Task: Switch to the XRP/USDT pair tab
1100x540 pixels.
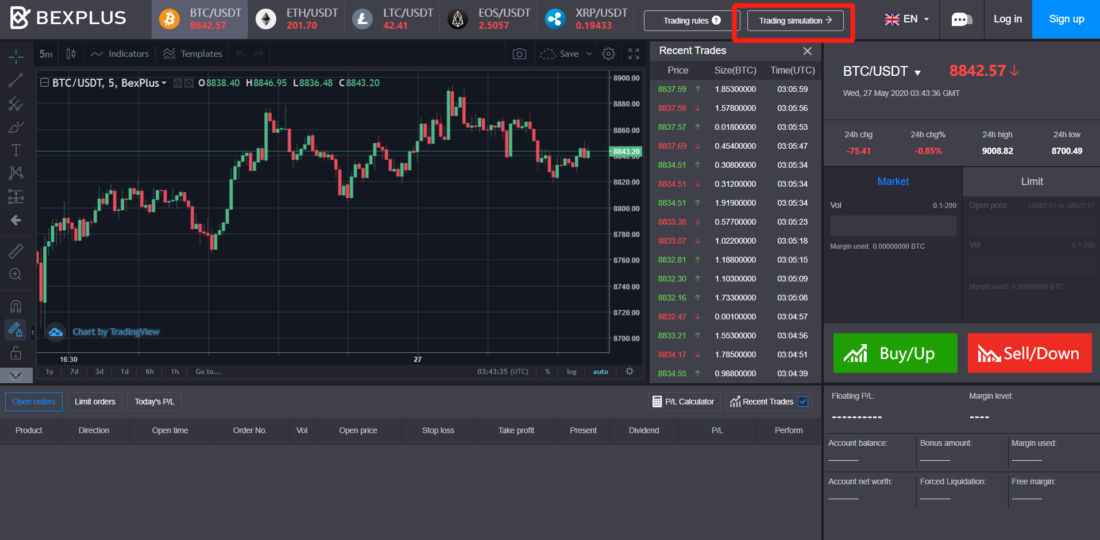Action: coord(584,19)
